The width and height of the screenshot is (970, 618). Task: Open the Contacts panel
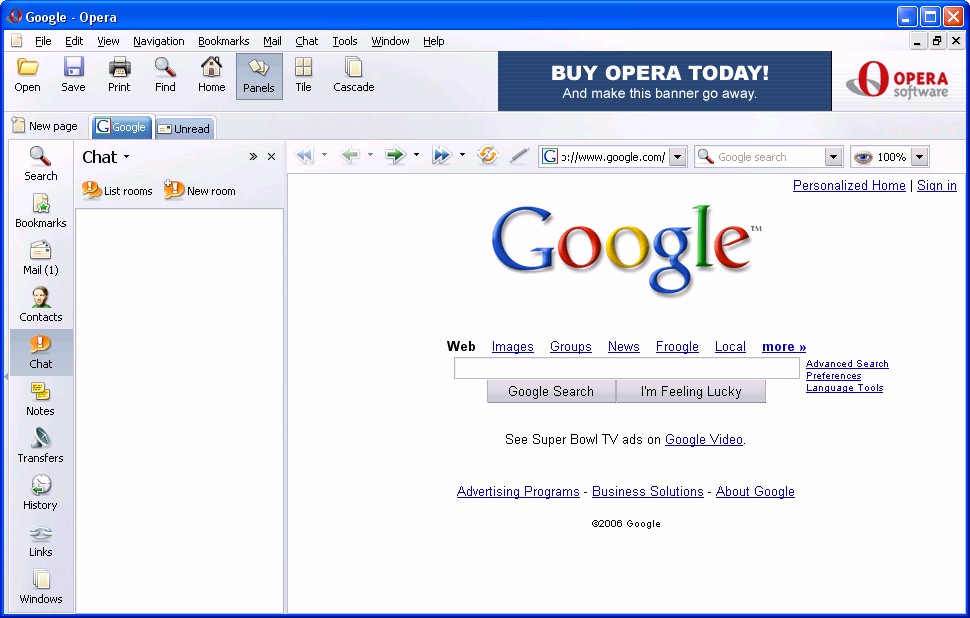(41, 305)
